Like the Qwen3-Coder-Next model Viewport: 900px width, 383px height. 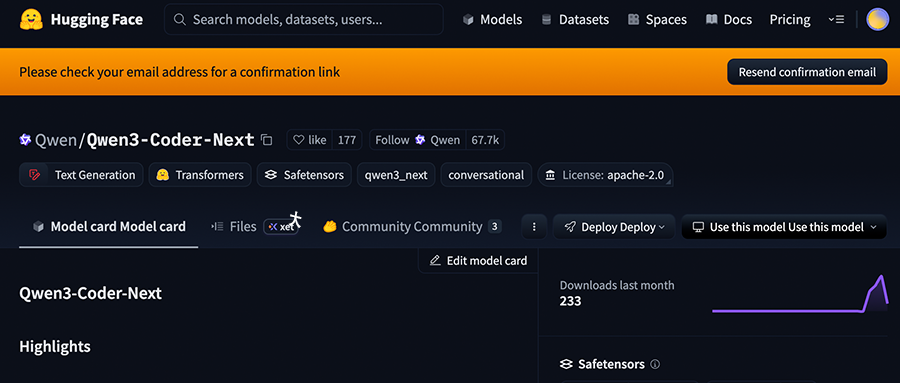[x=310, y=140]
